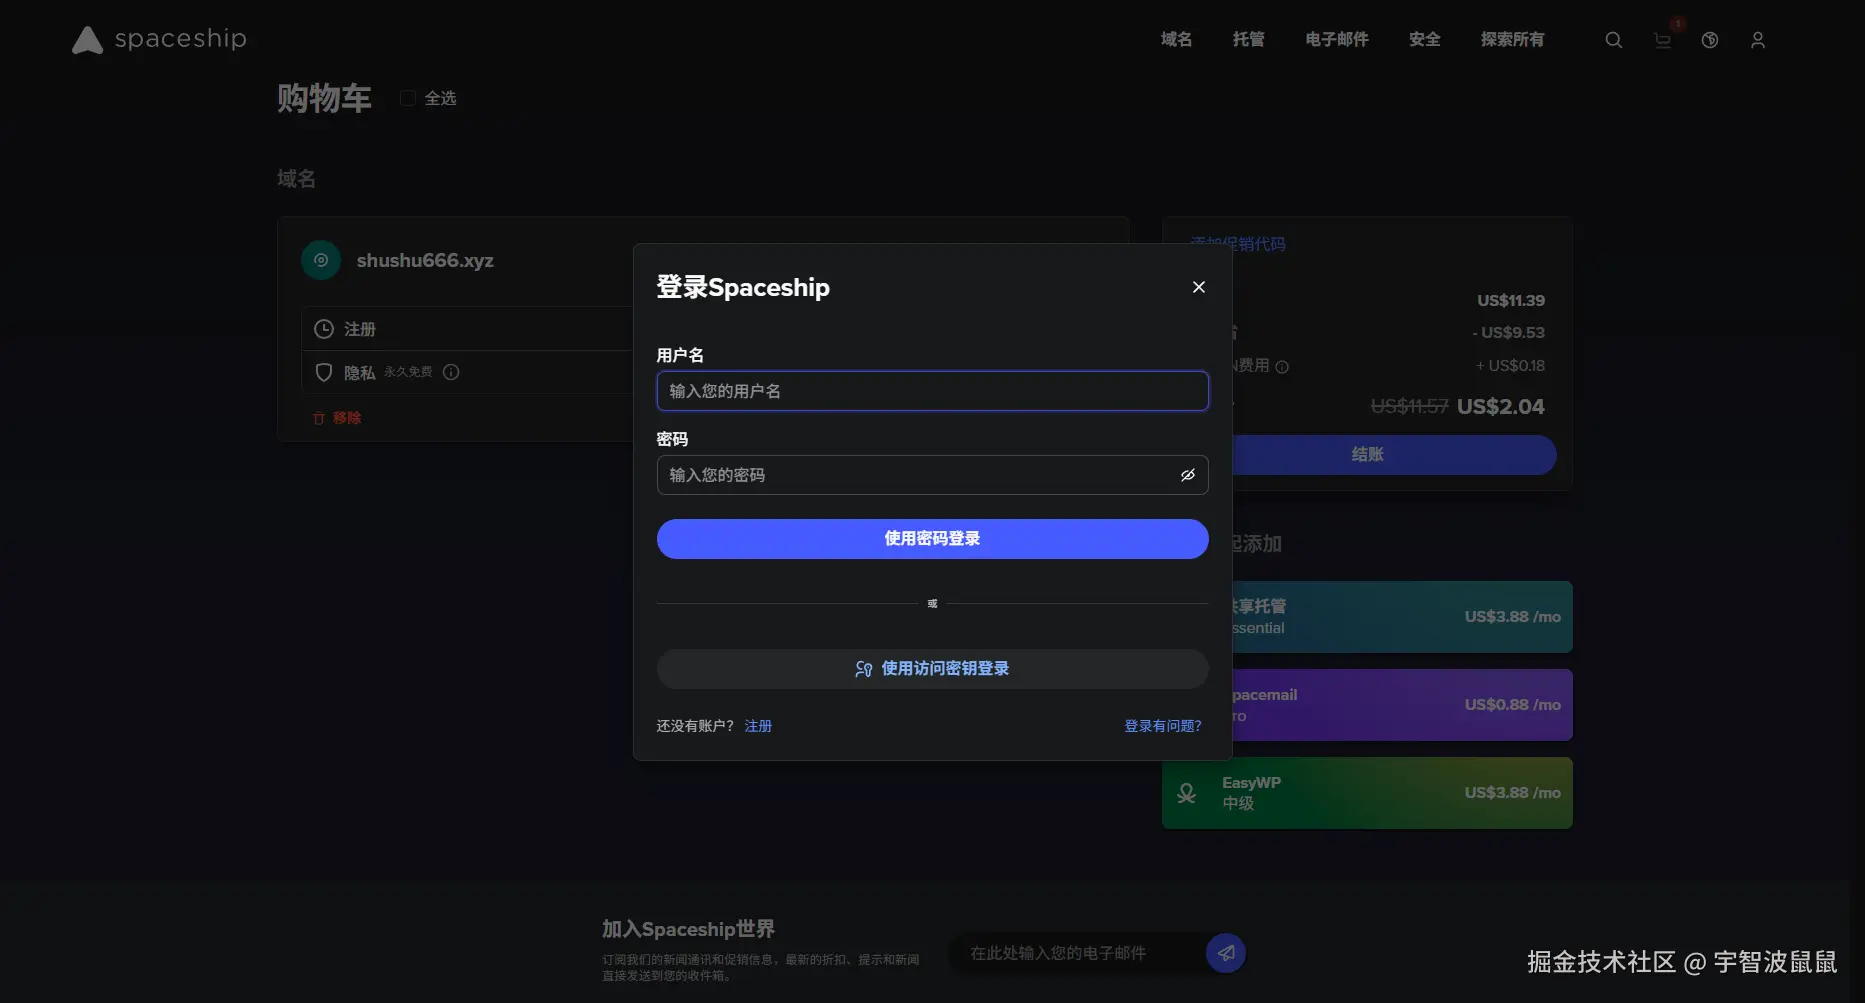Viewport: 1865px width, 1003px height.
Task: Open the 探索所有 menu in the navigation
Action: (1513, 39)
